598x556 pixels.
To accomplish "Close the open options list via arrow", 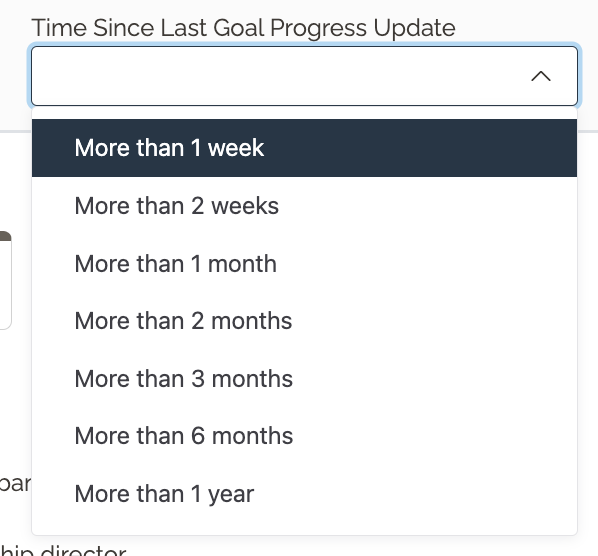I will tap(541, 76).
